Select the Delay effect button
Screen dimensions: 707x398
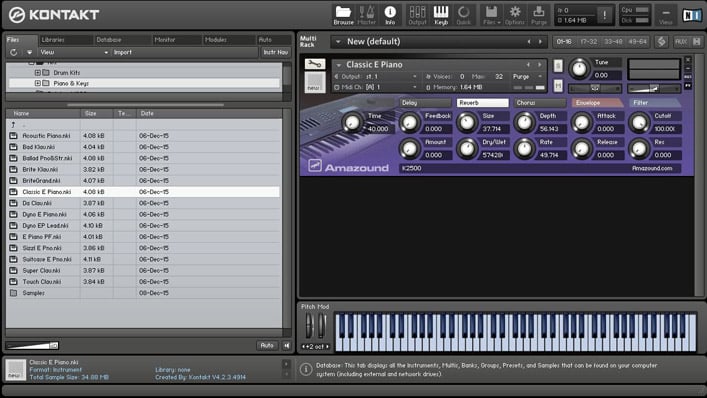click(425, 103)
